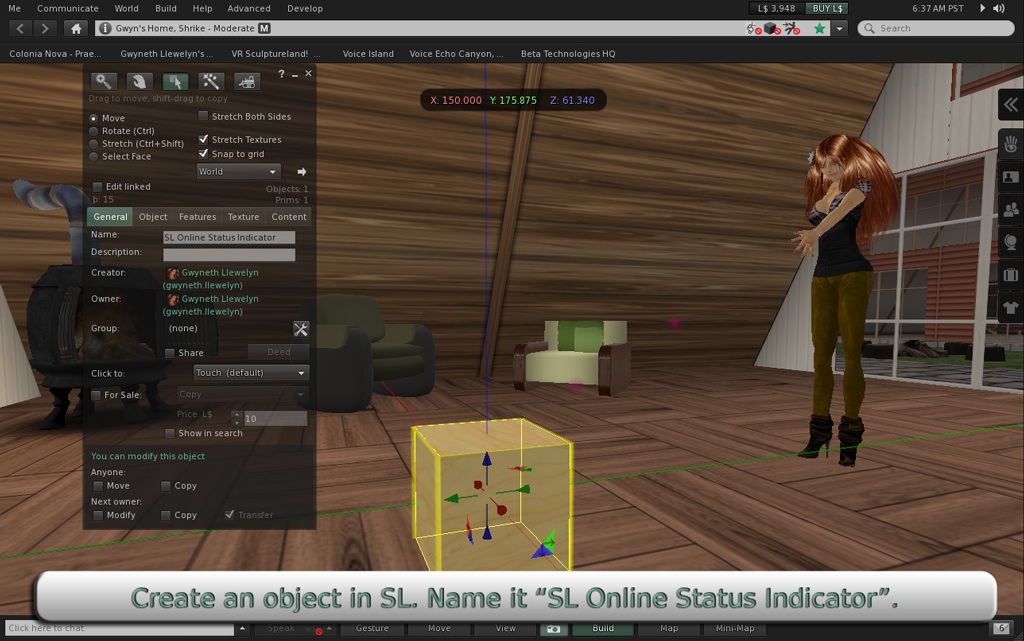Image resolution: width=1024 pixels, height=641 pixels.
Task: Click the Description input field
Action: pyautogui.click(x=229, y=255)
